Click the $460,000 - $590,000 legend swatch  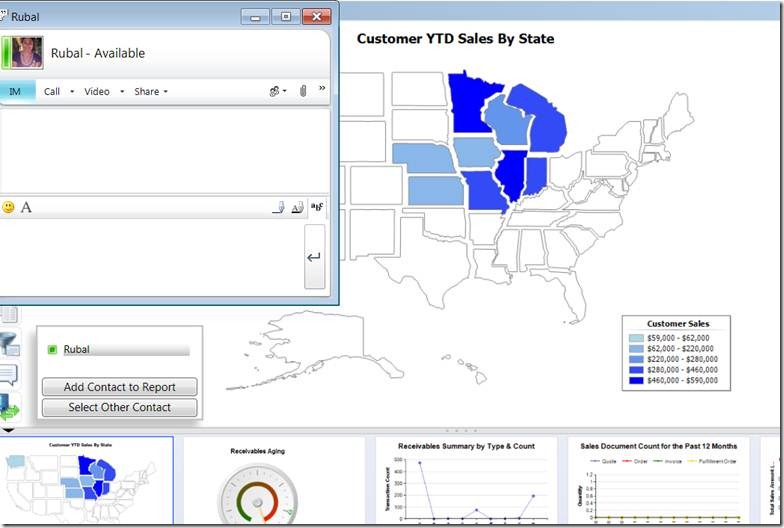click(636, 380)
